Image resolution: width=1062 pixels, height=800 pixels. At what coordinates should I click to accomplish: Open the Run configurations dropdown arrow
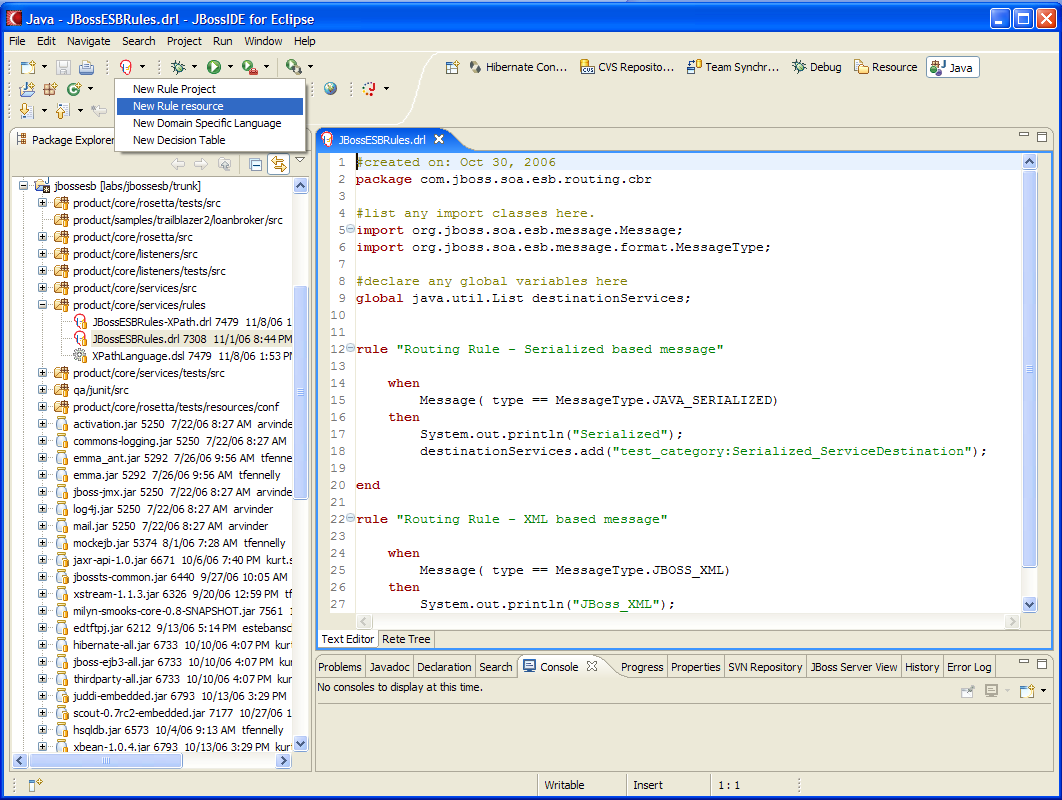click(x=230, y=67)
